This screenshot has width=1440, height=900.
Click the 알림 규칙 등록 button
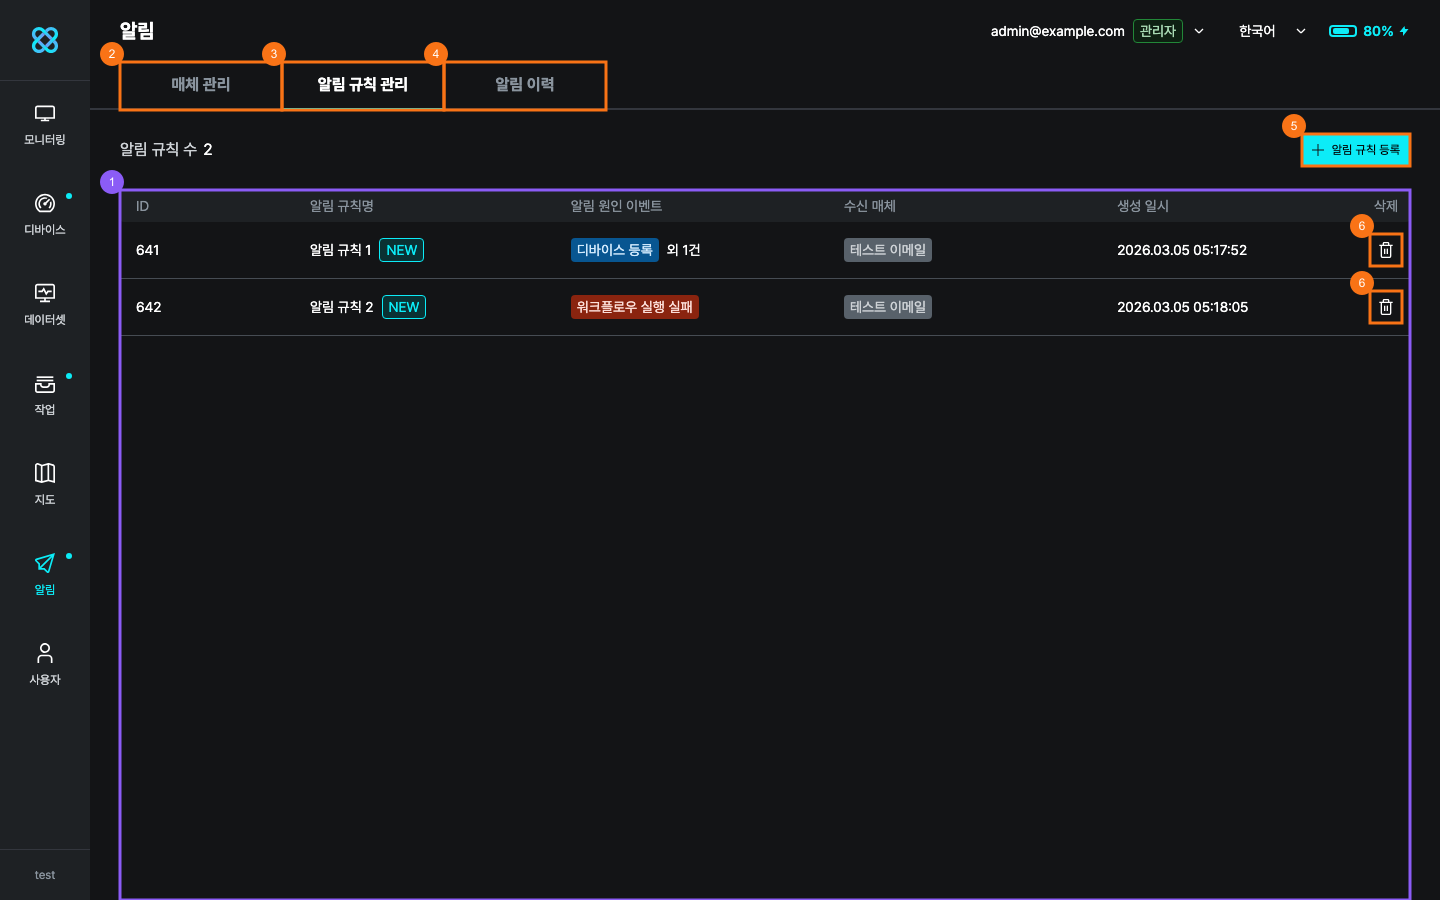pos(1355,150)
